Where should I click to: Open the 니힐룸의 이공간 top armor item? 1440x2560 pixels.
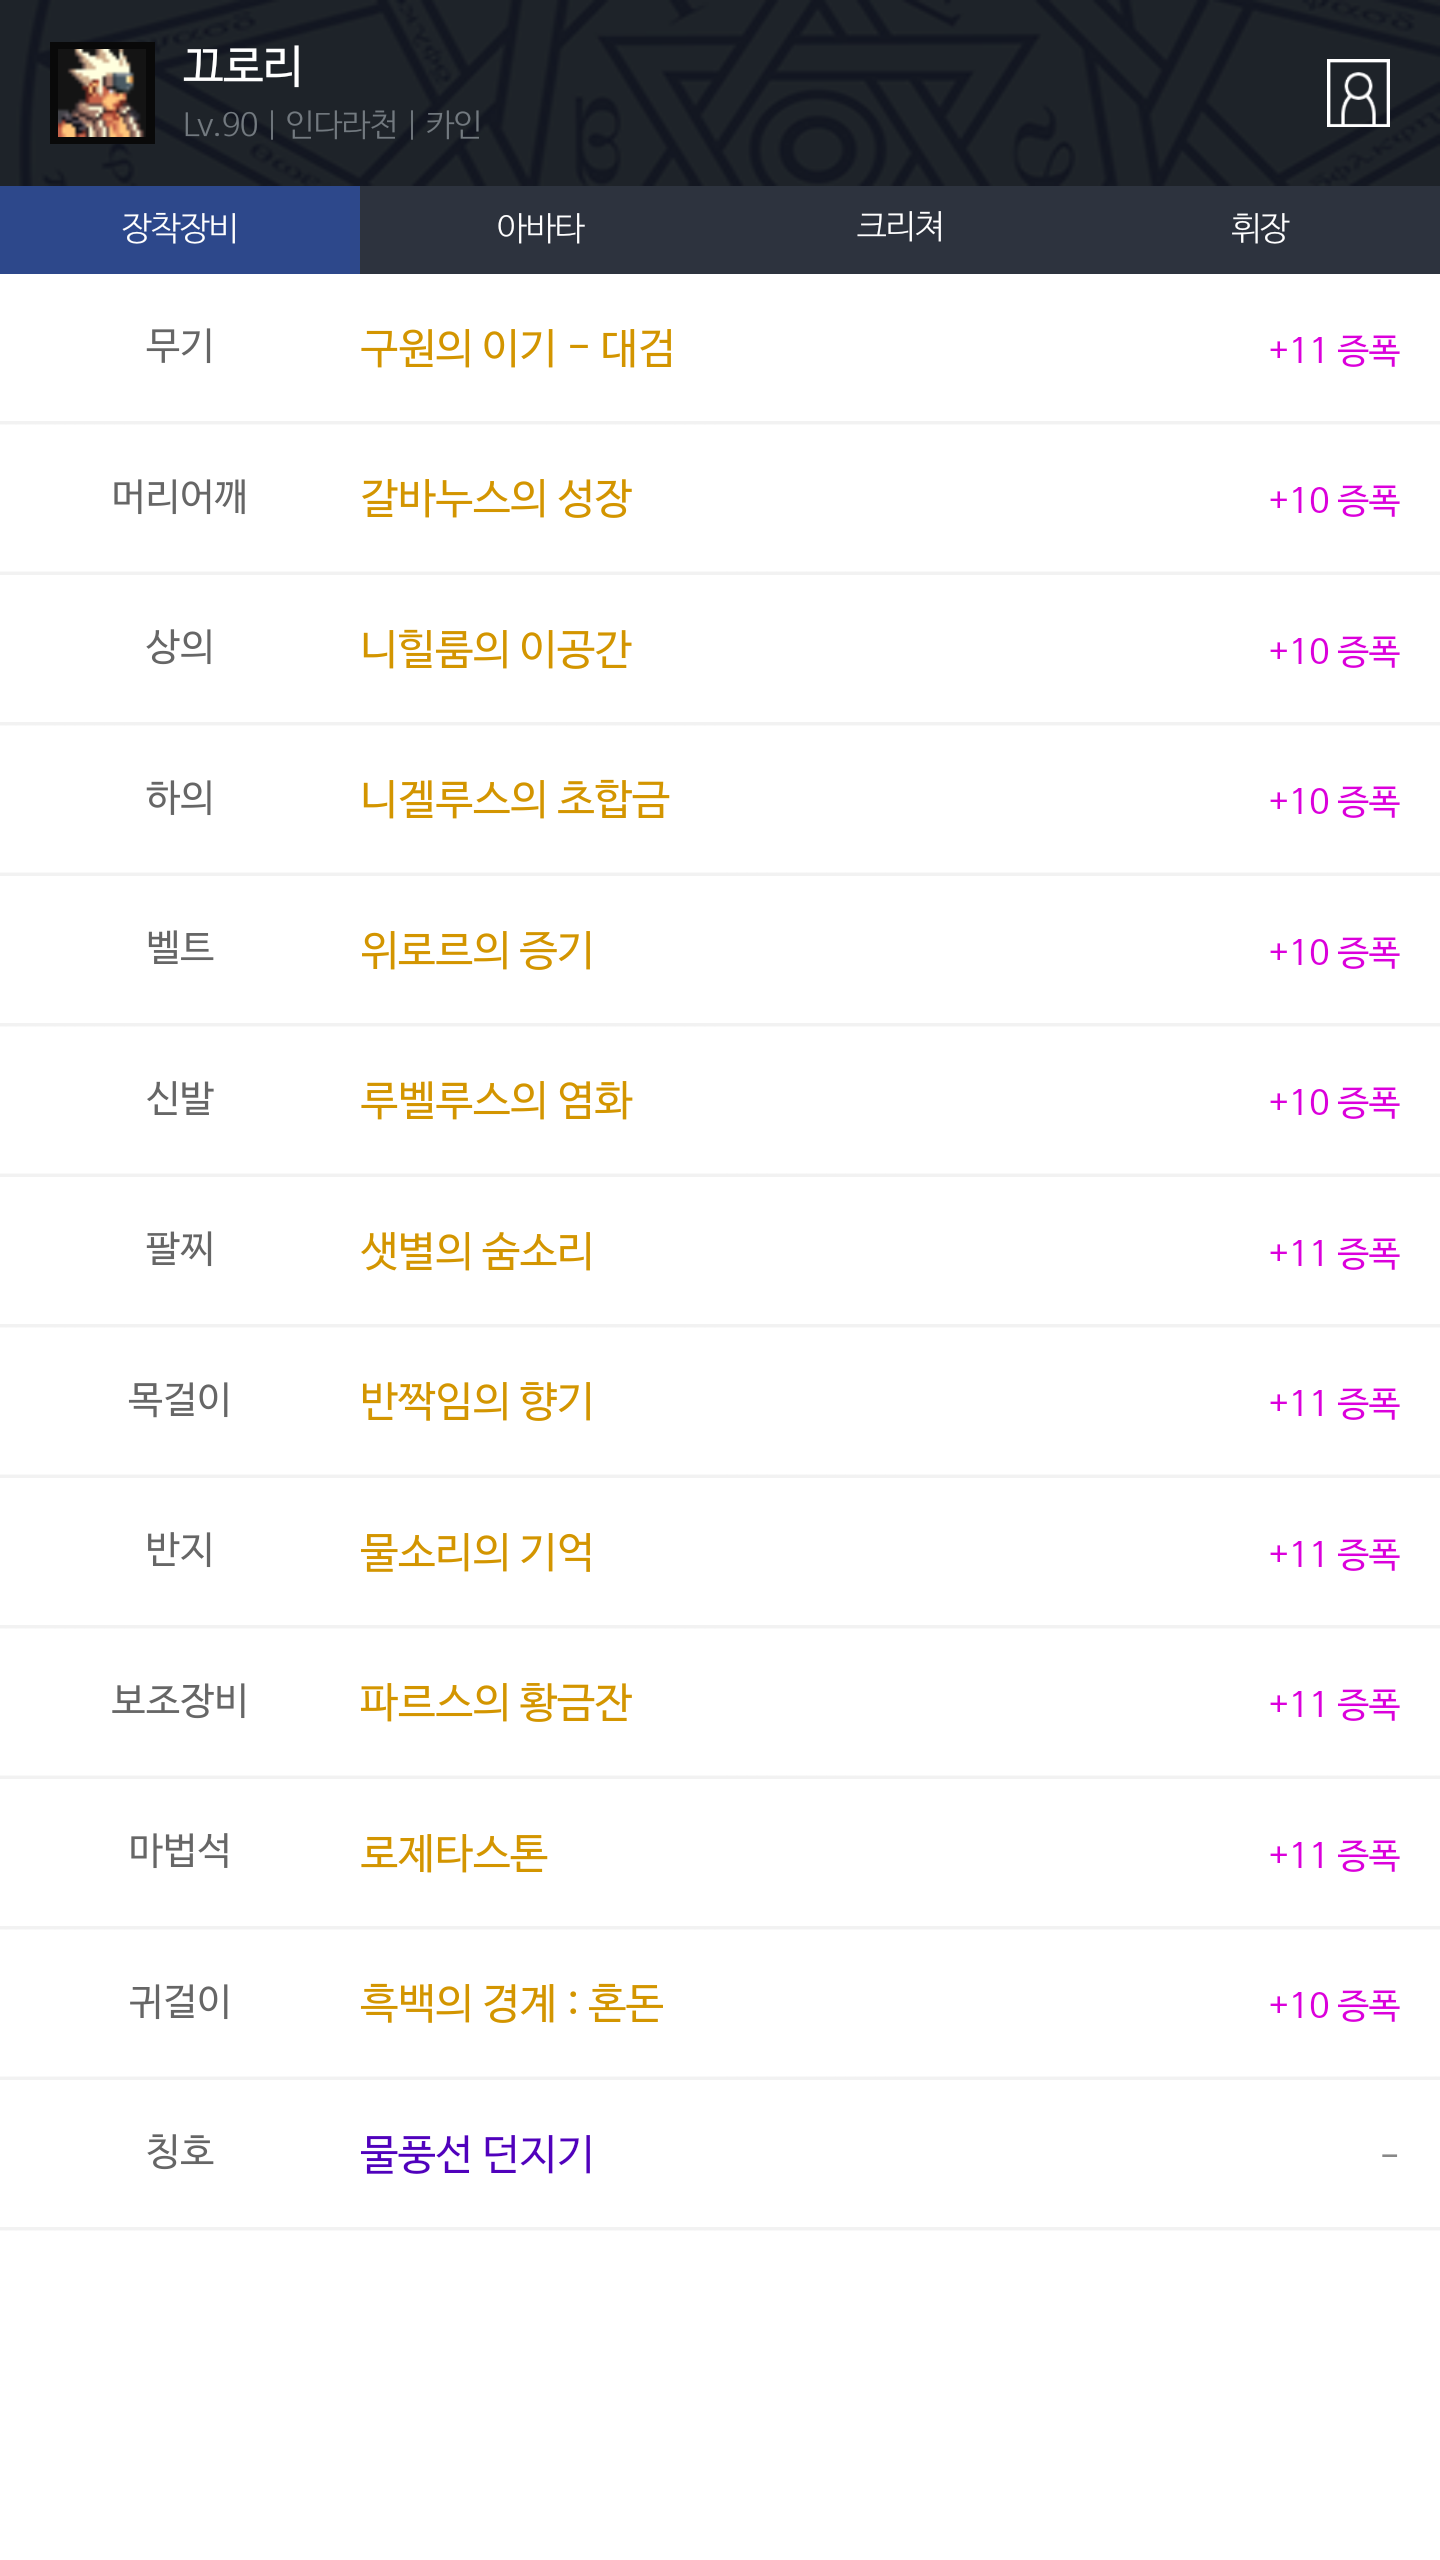pyautogui.click(x=496, y=650)
